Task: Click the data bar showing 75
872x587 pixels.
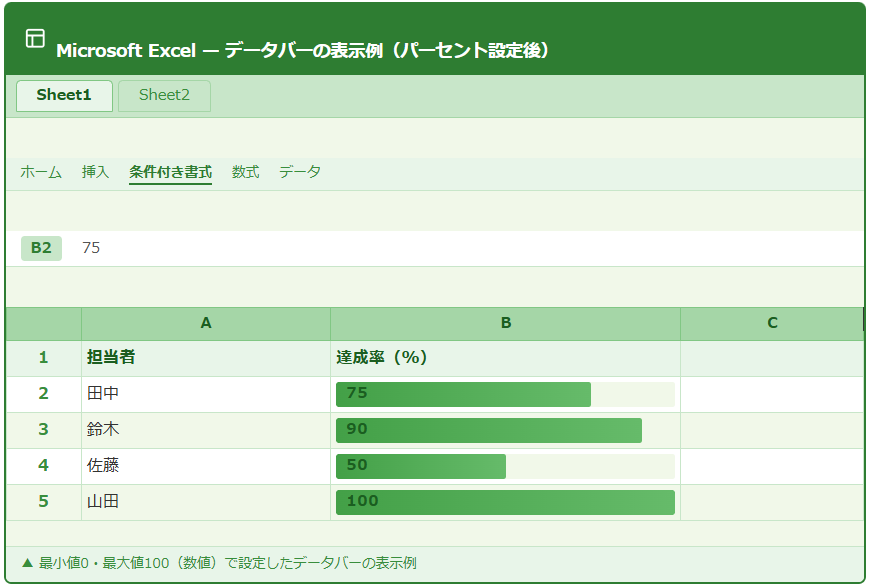Action: point(464,394)
